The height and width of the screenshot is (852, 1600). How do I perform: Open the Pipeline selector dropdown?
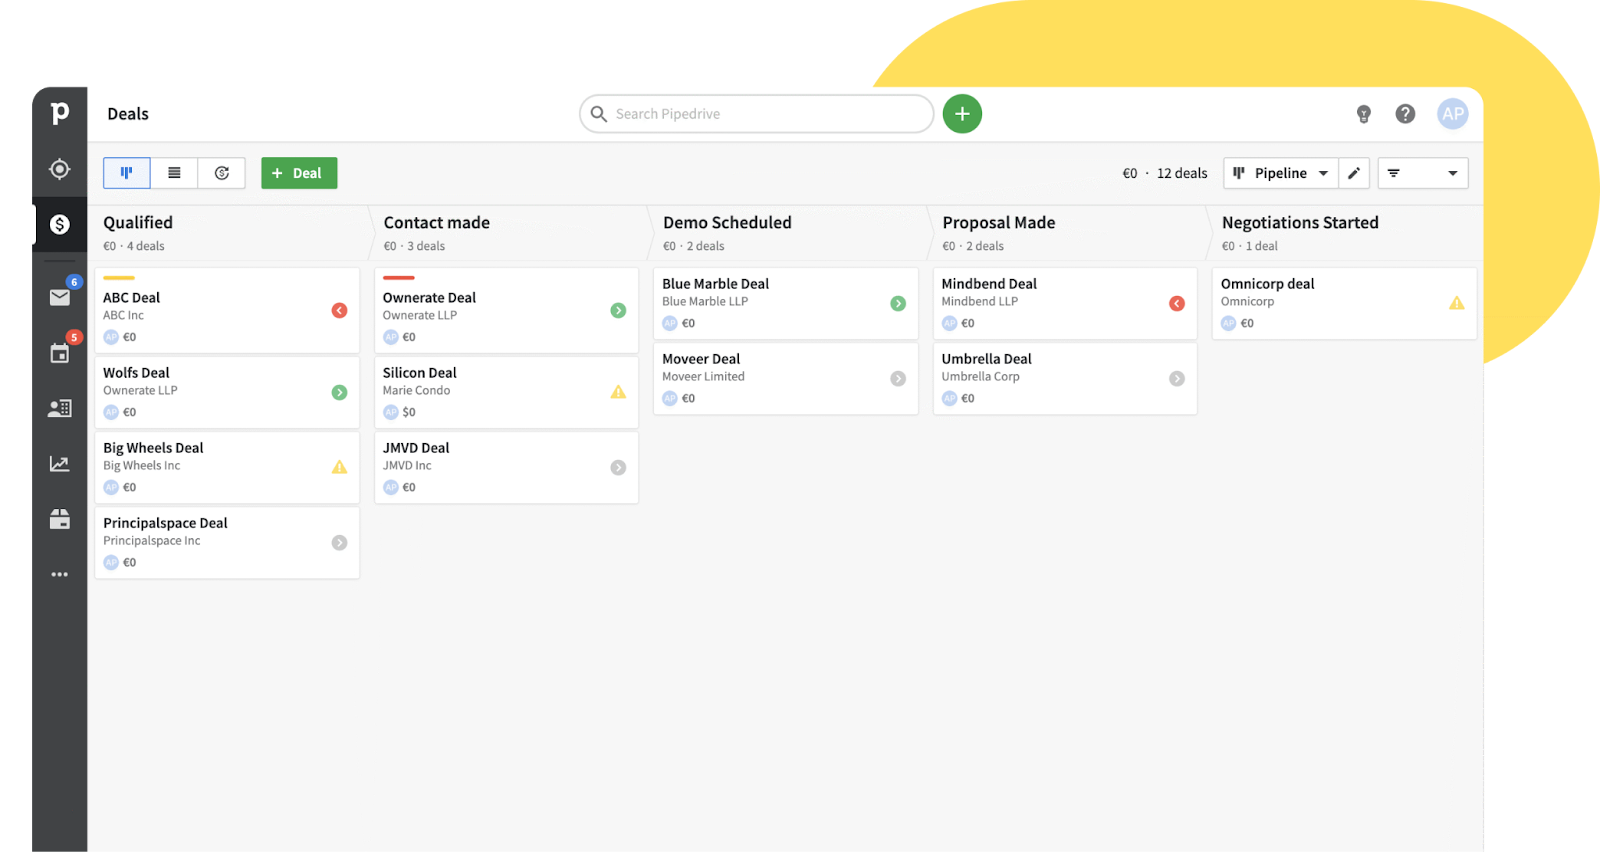[x=1281, y=173]
